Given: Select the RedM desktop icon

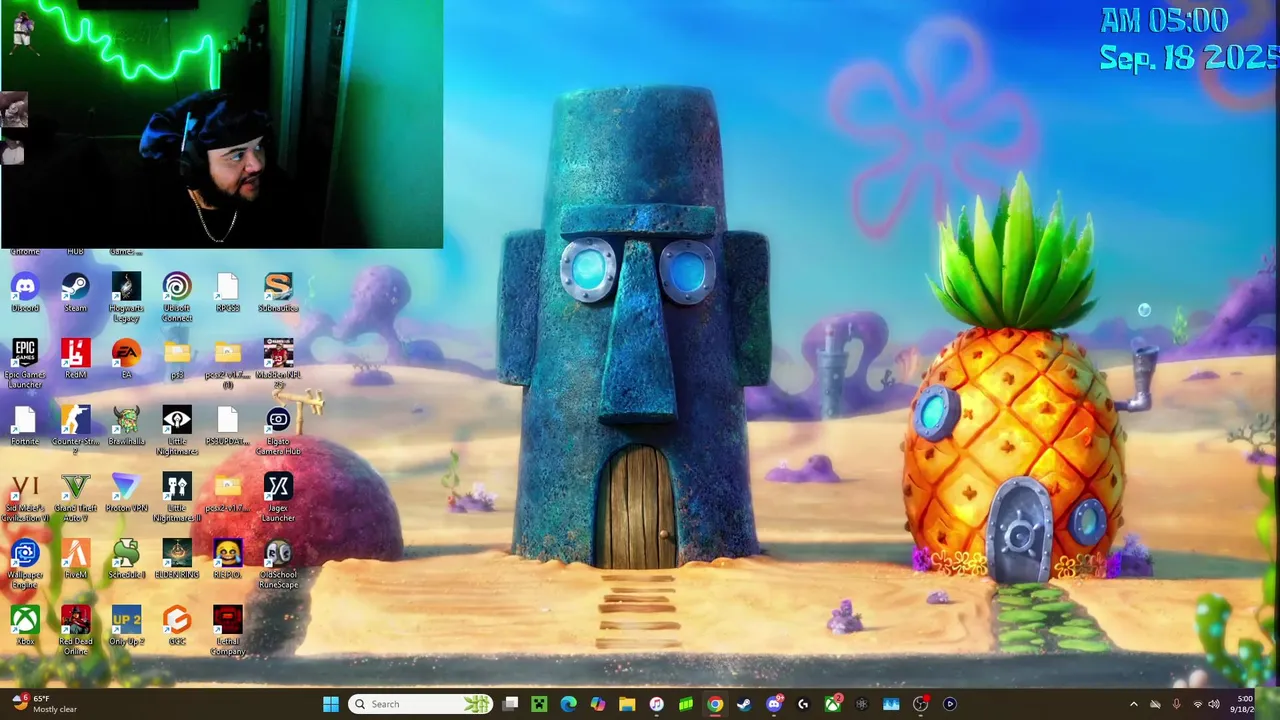Looking at the screenshot, I should [75, 360].
